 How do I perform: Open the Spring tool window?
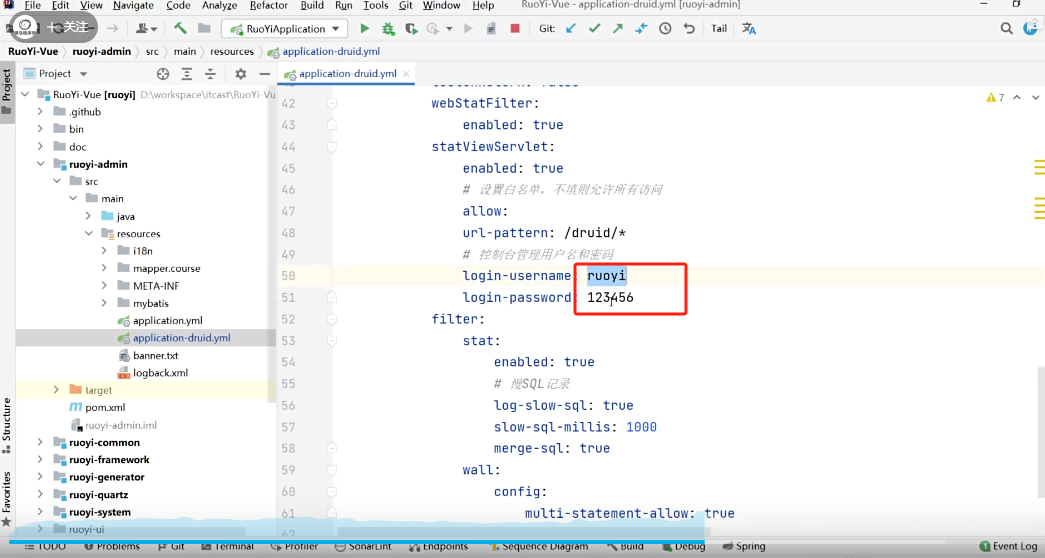click(744, 546)
